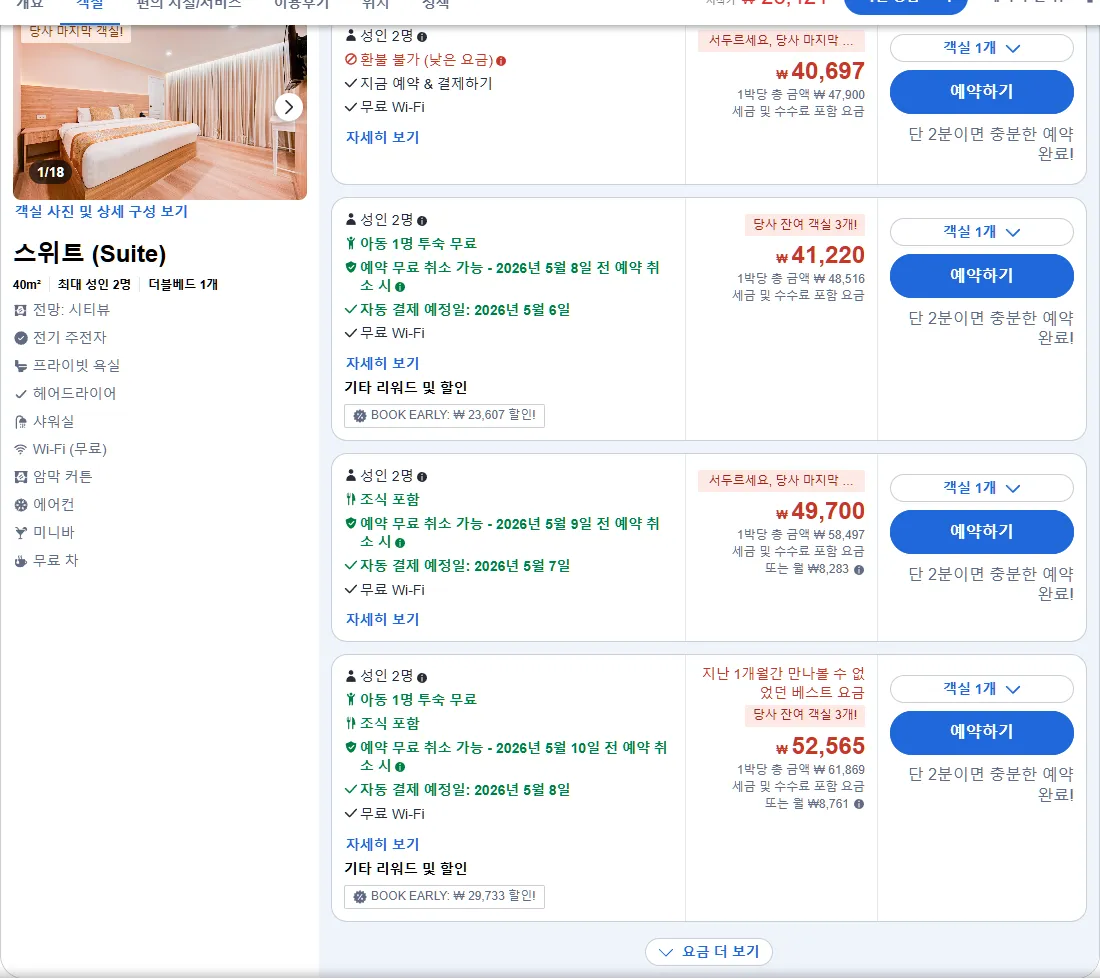
Task: Click the 미니바 cocktail icon
Action: click(x=21, y=533)
